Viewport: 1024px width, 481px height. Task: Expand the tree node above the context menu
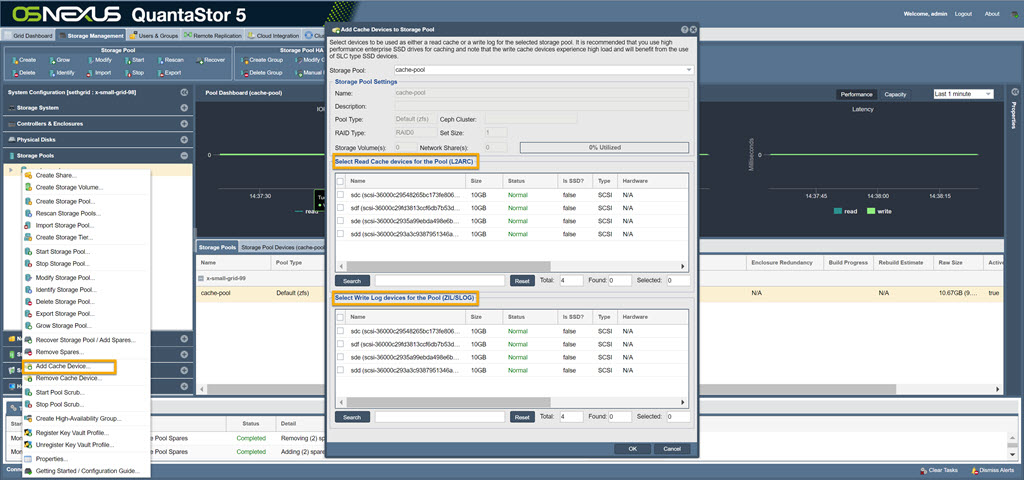coord(10,170)
